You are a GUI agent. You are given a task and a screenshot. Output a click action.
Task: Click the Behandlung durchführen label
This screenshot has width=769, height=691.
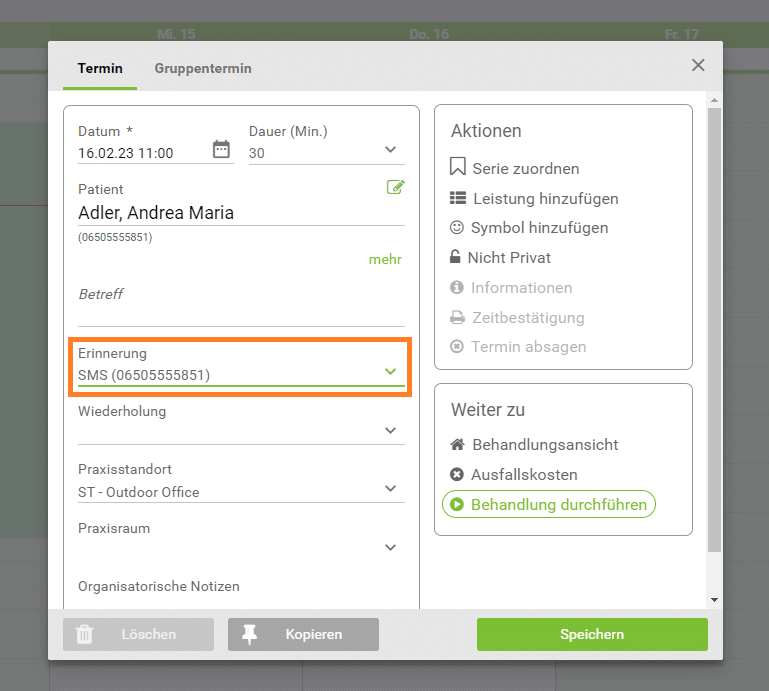[x=559, y=504]
